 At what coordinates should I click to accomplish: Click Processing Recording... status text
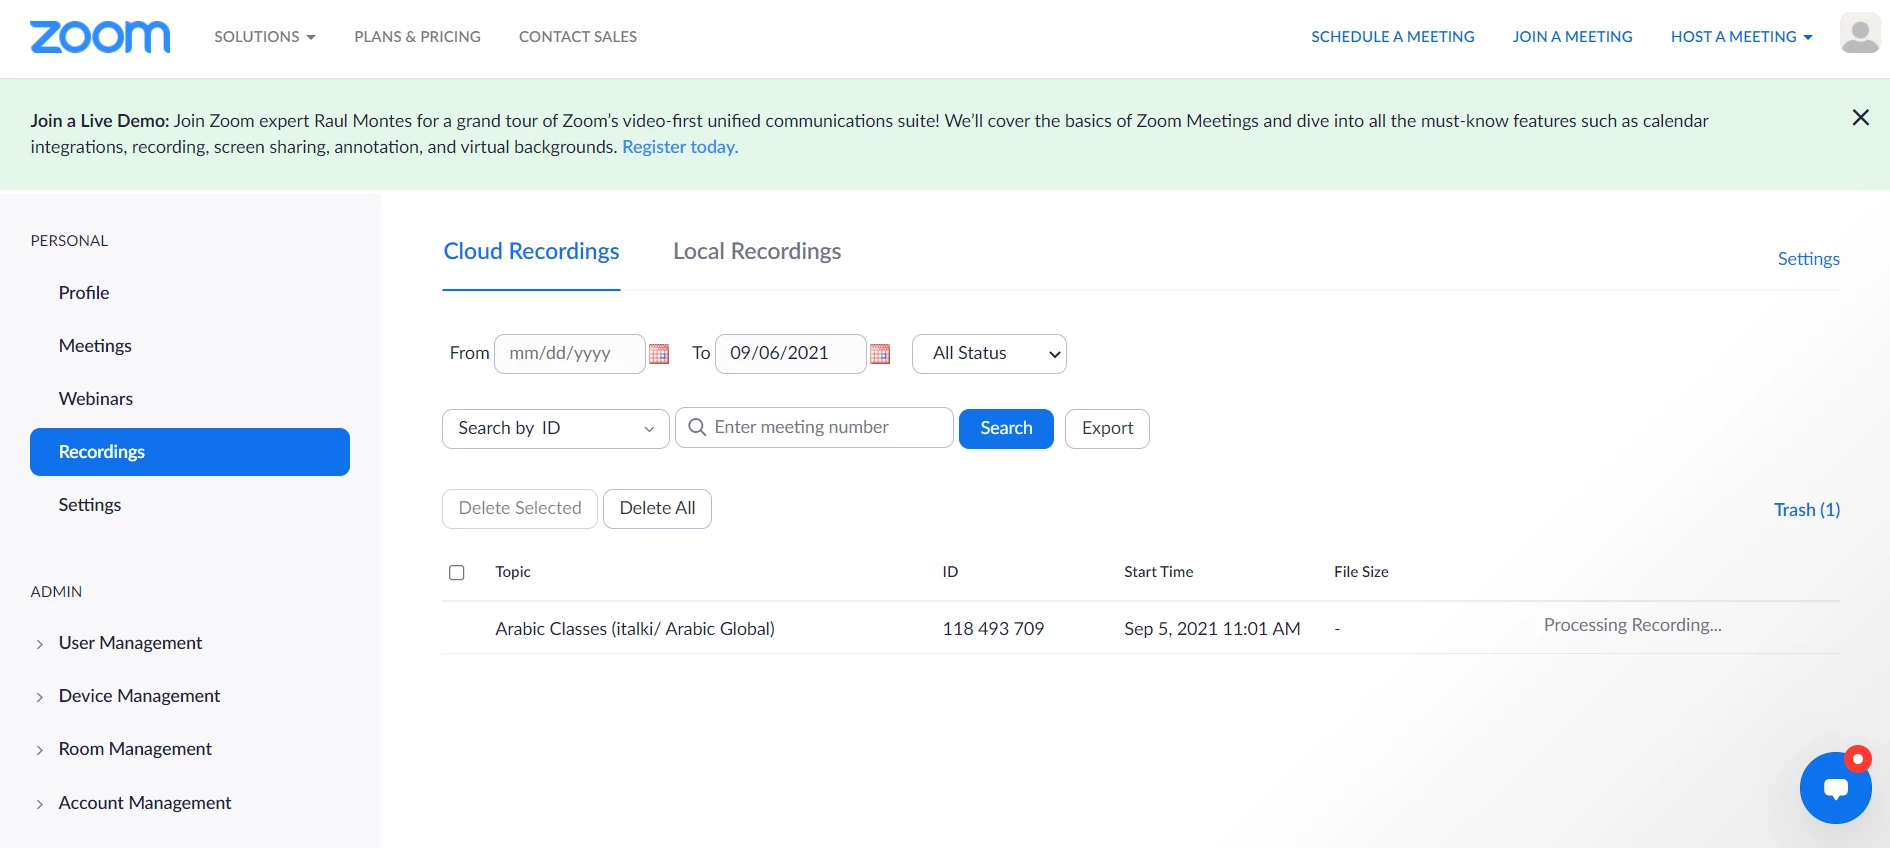pyautogui.click(x=1632, y=625)
